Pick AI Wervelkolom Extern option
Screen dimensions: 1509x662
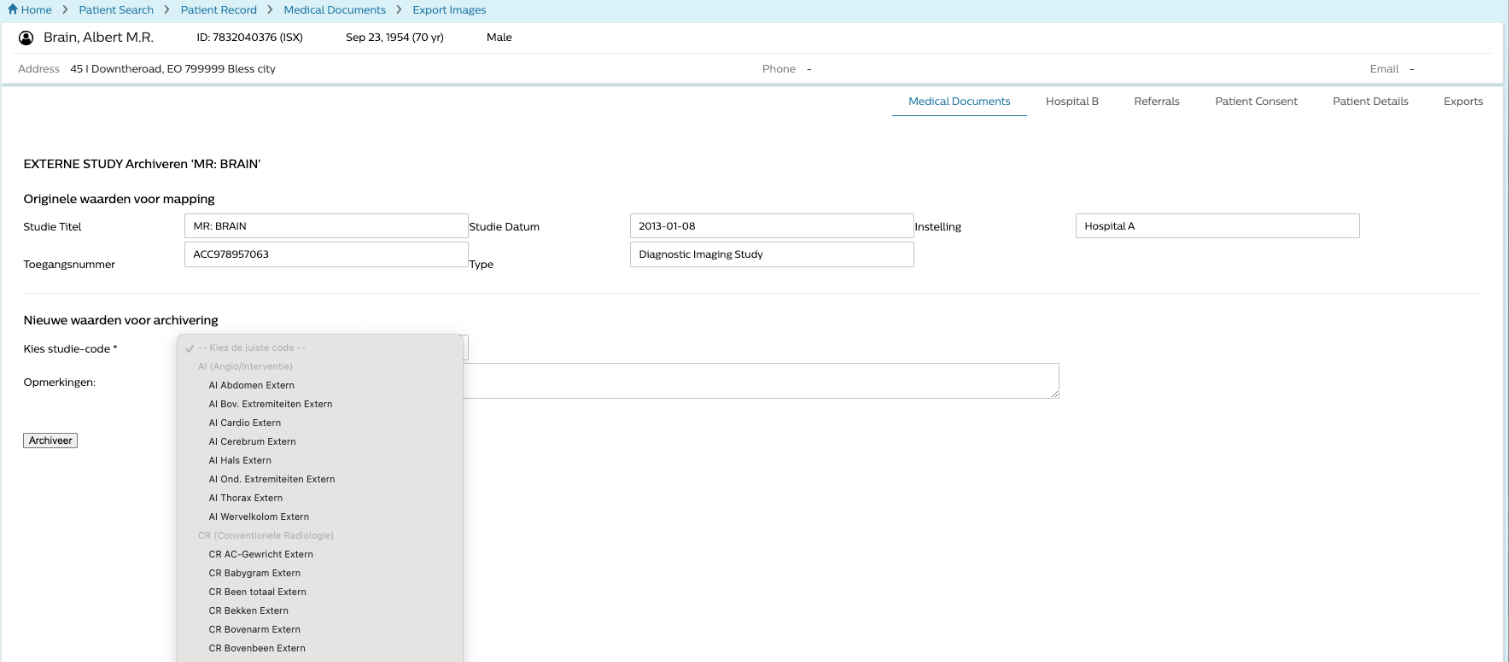click(320, 517)
